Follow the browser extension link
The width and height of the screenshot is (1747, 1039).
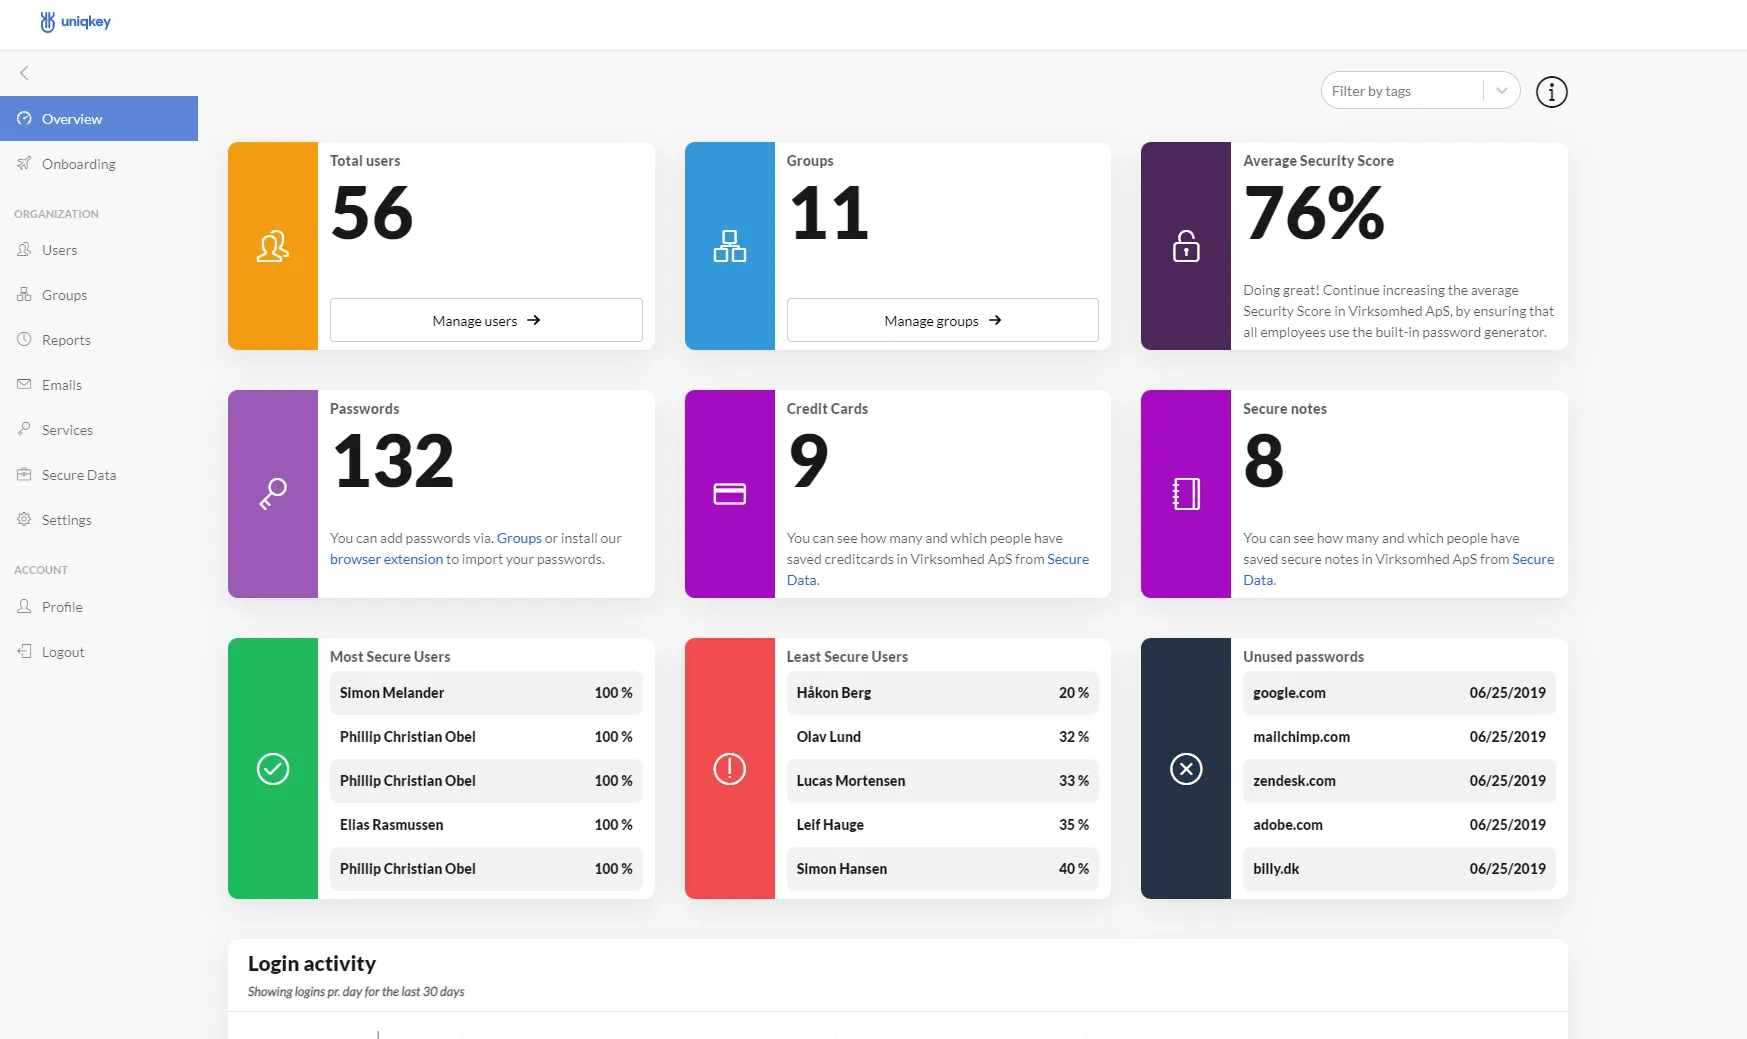coord(386,559)
